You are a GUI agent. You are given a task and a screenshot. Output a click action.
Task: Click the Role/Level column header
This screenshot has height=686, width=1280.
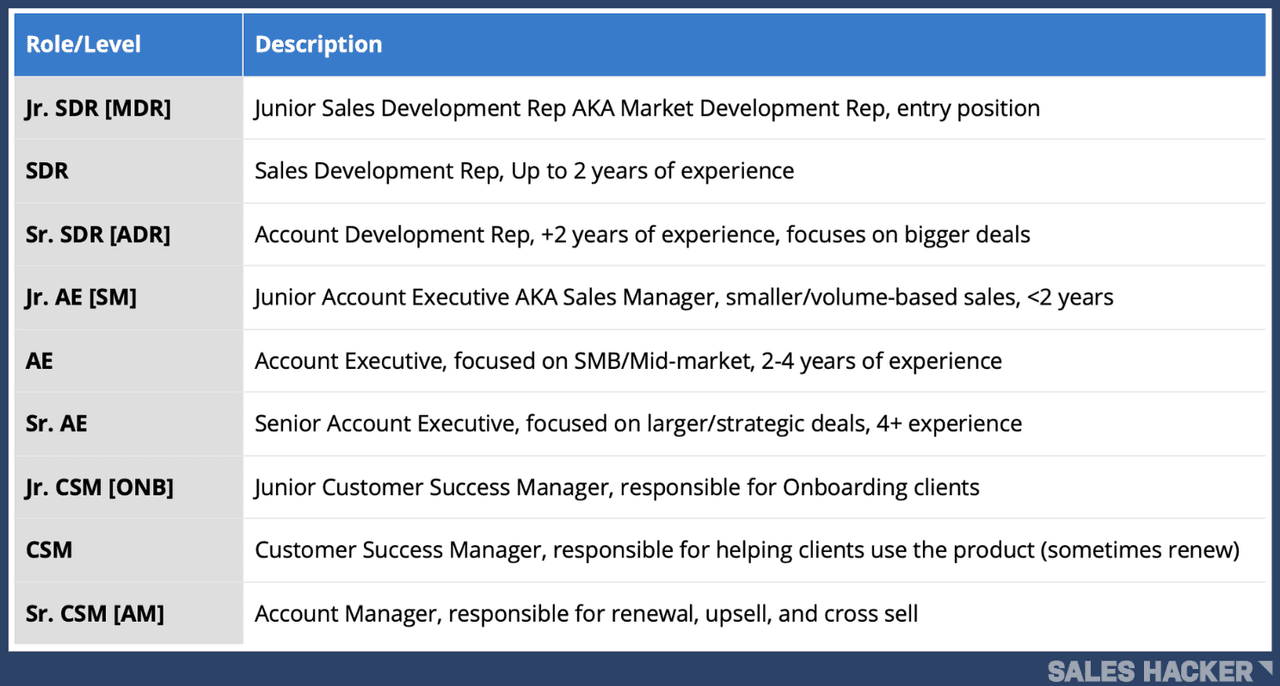[x=84, y=45]
